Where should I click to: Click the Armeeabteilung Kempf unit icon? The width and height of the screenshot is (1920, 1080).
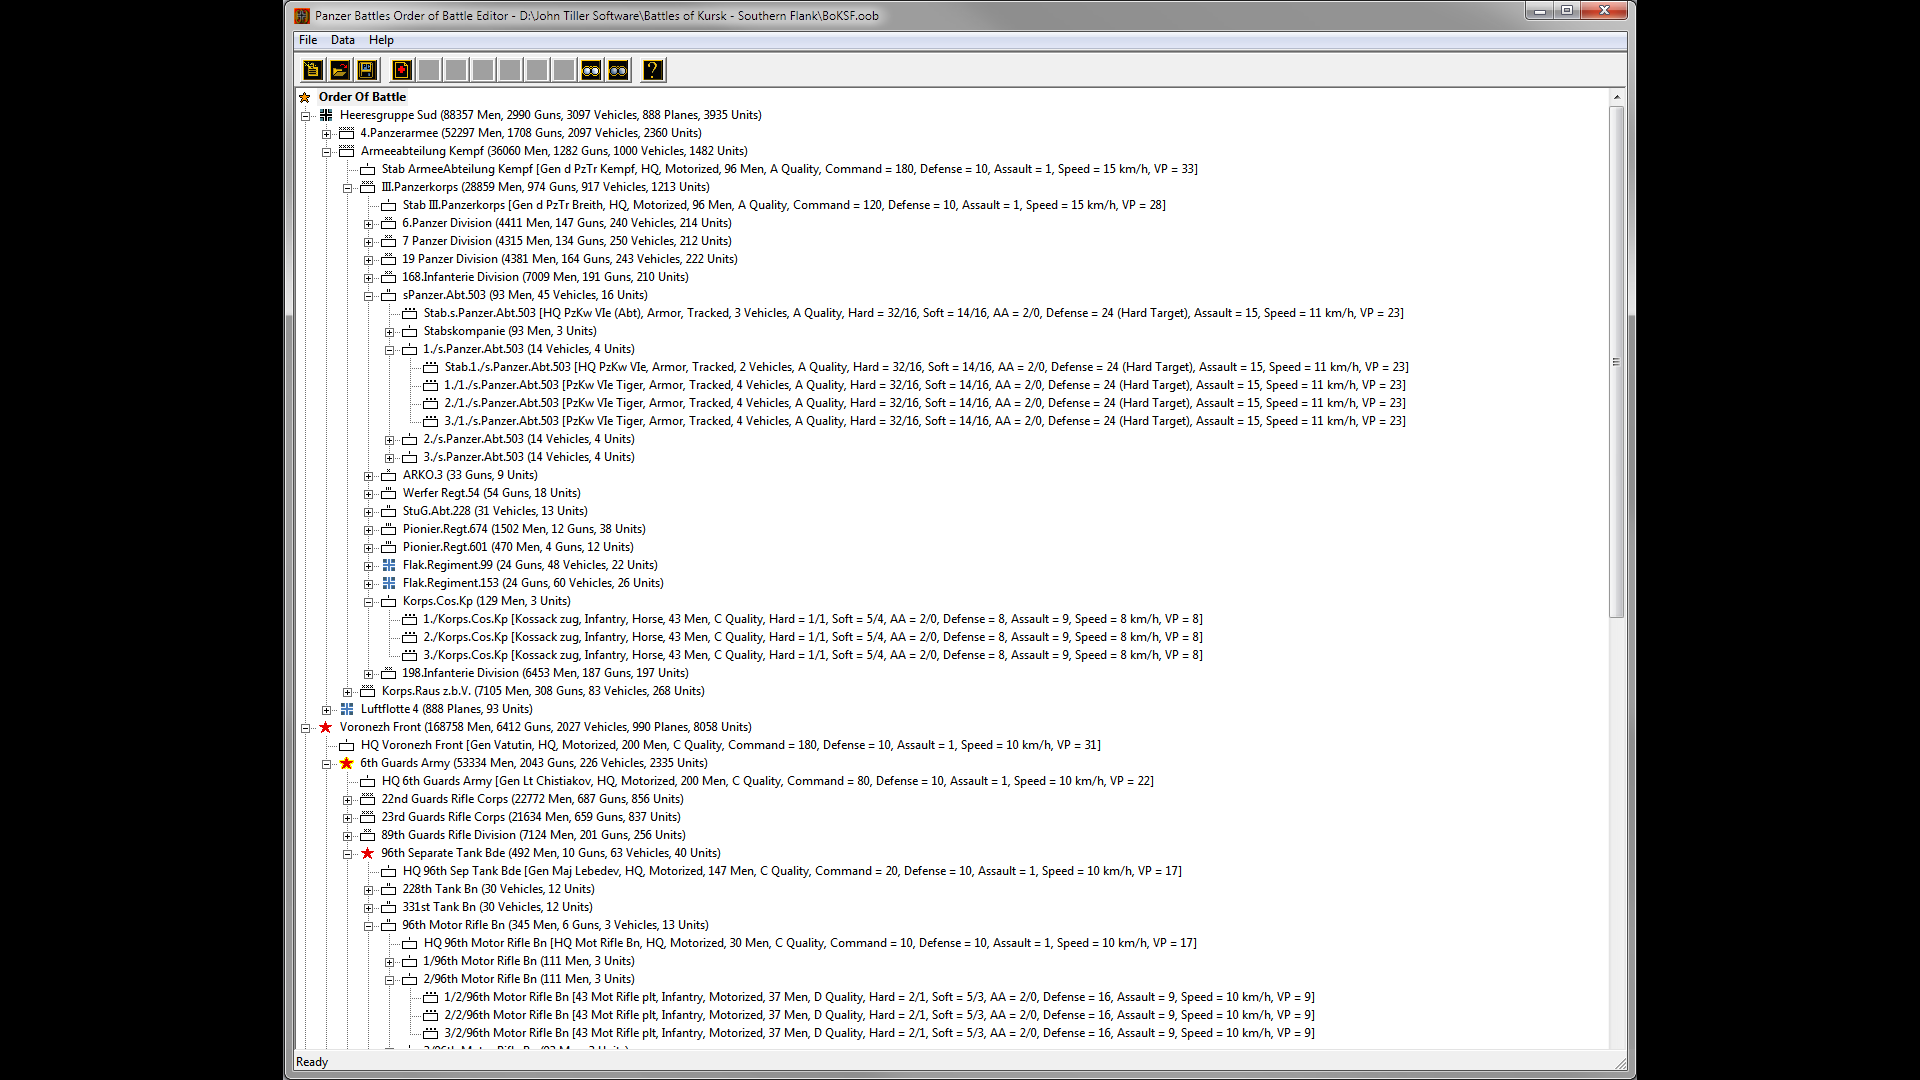click(347, 151)
